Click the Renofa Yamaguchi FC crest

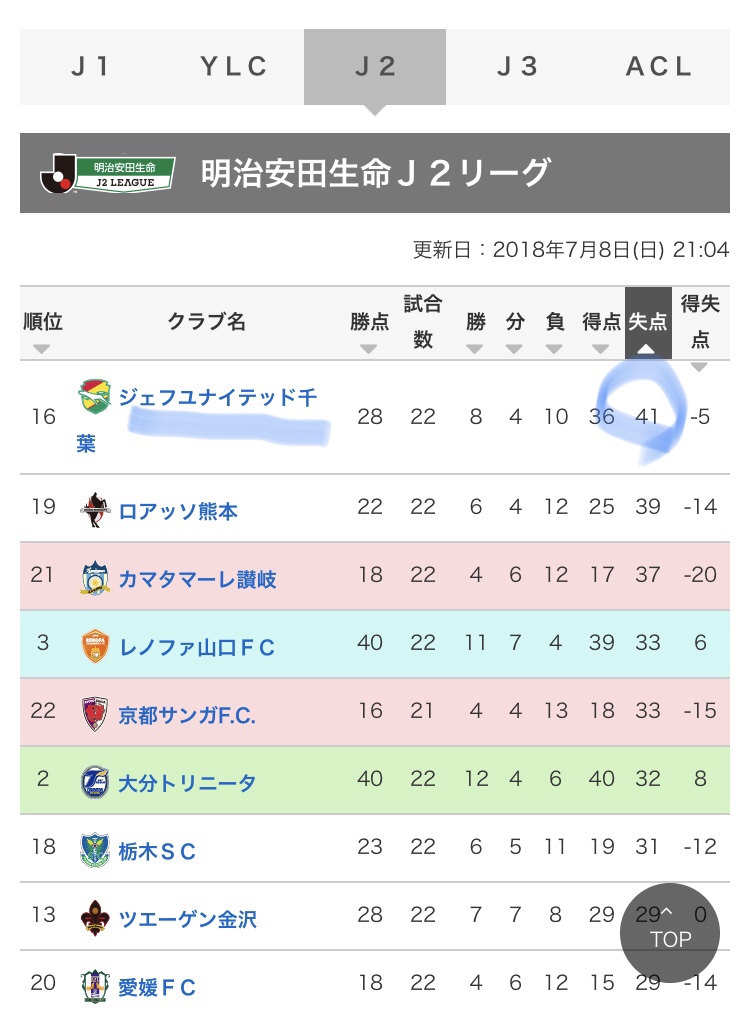click(x=95, y=646)
